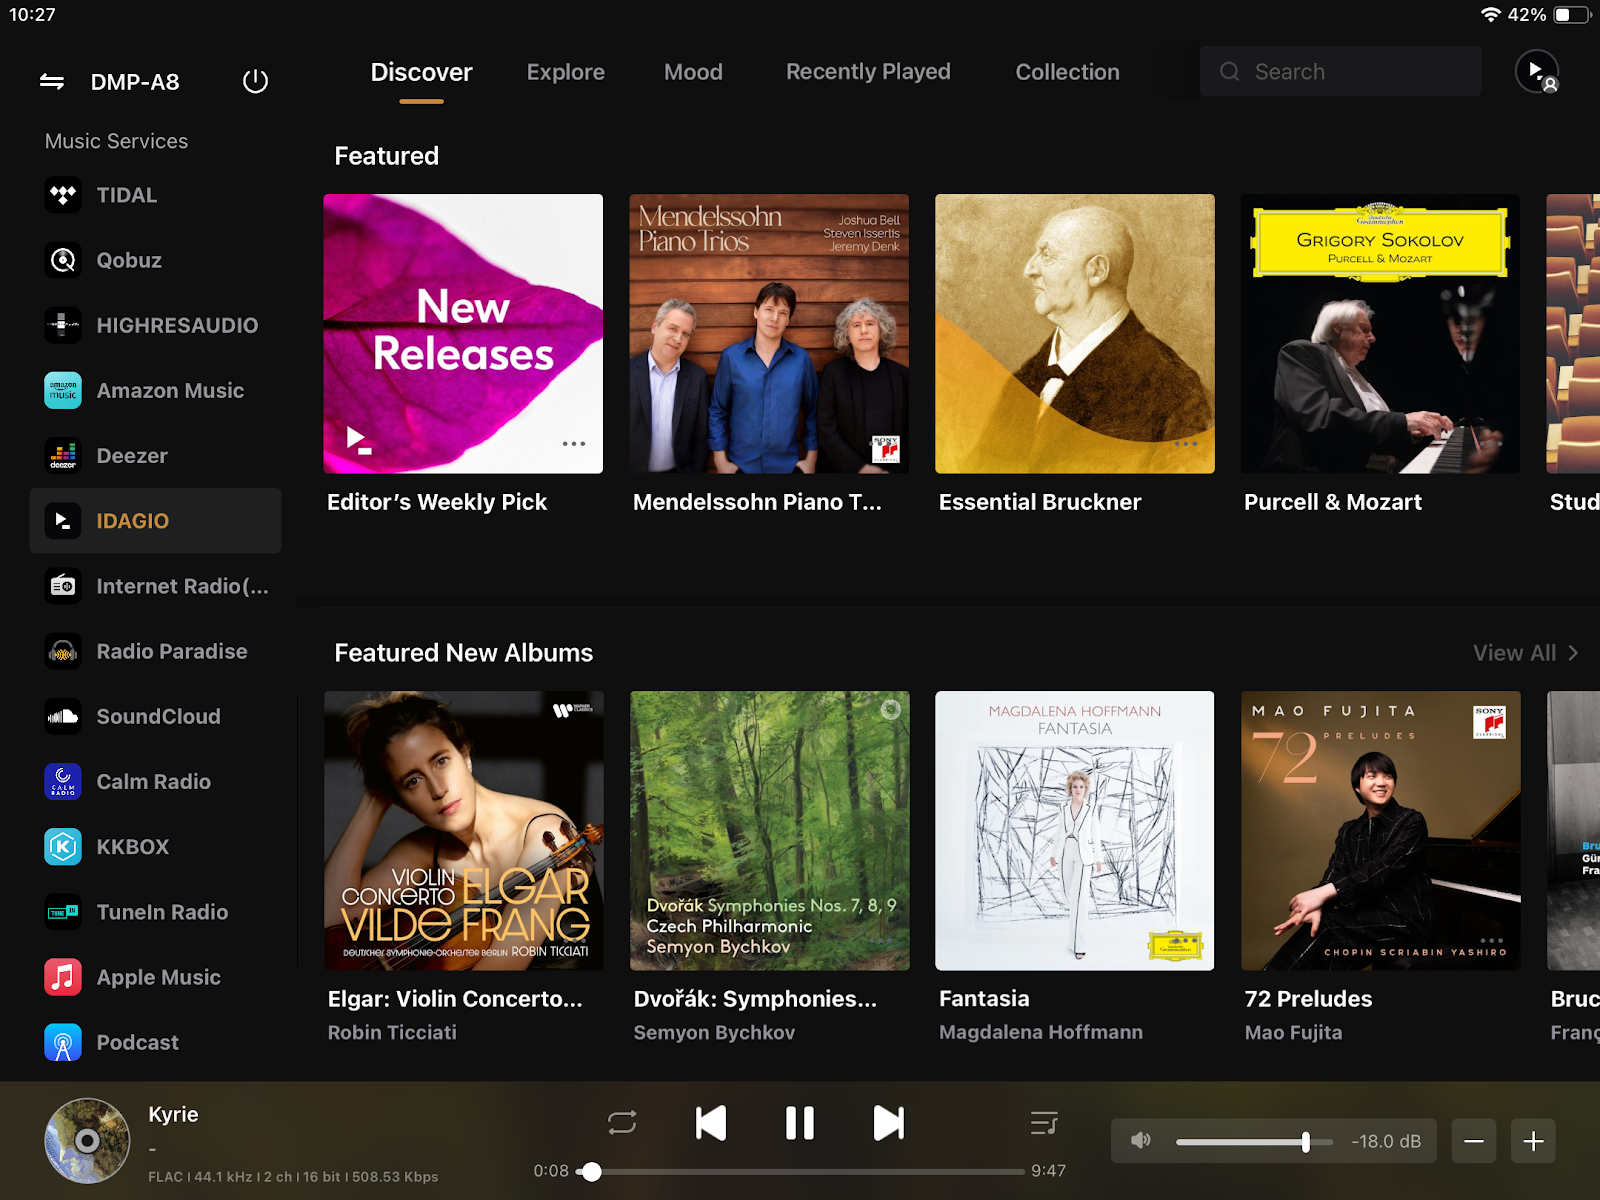Increase volume with the plus button

click(x=1534, y=1141)
